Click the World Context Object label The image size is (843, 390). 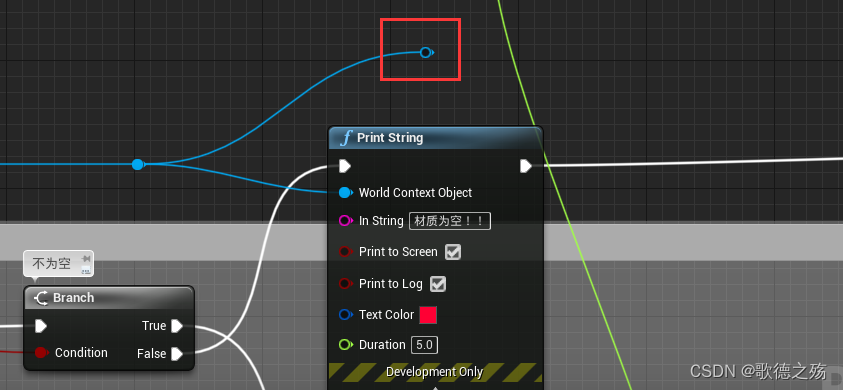[415, 193]
